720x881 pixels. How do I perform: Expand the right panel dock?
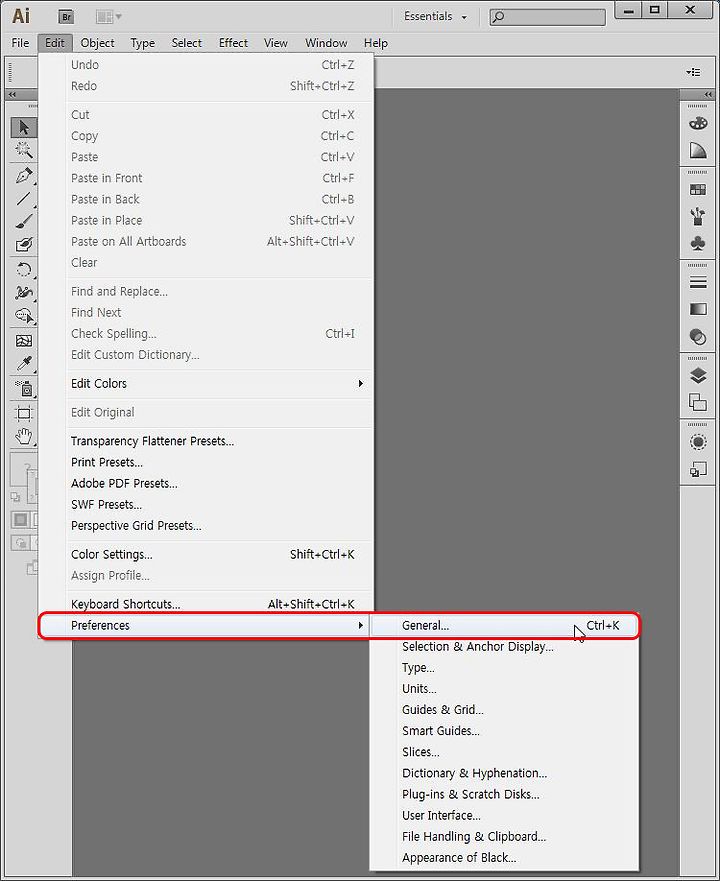[708, 94]
